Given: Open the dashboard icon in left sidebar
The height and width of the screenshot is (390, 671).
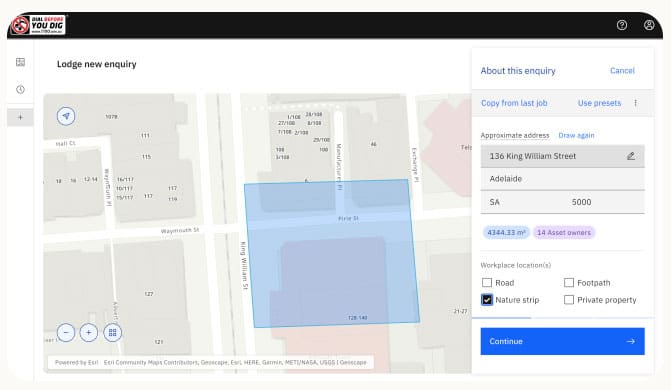Looking at the screenshot, I should click(x=20, y=62).
